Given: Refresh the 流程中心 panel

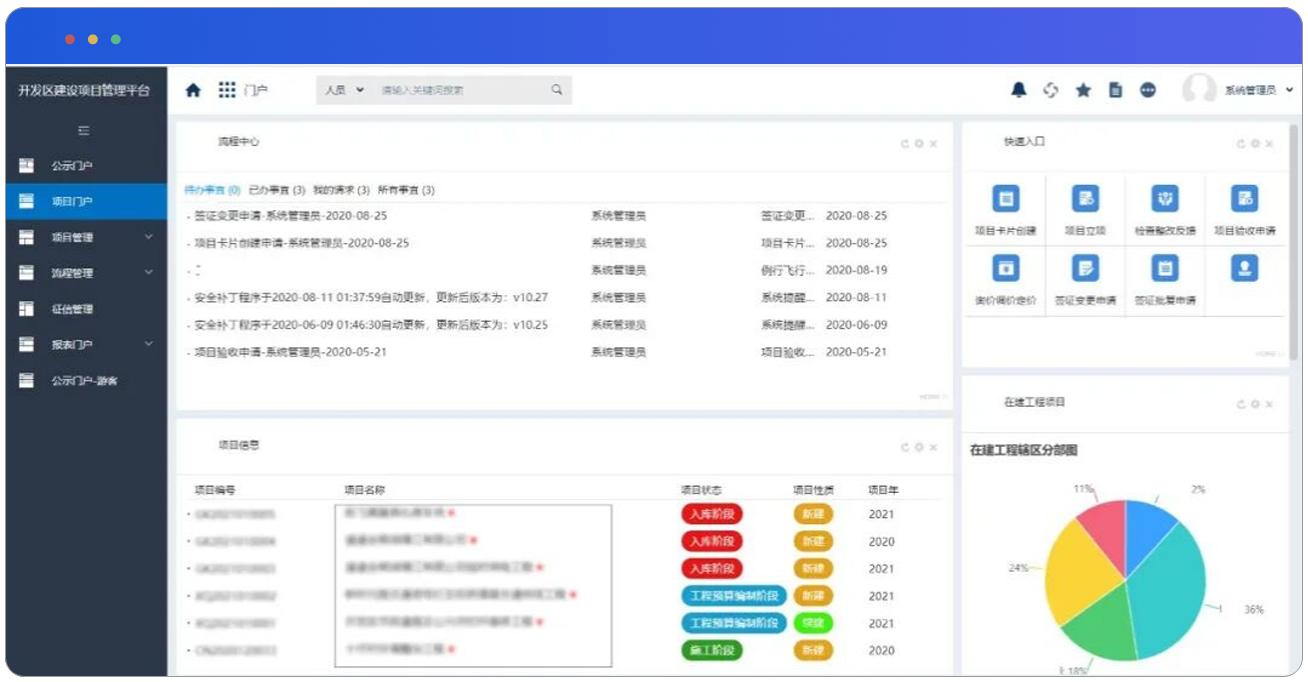Looking at the screenshot, I should 905,144.
